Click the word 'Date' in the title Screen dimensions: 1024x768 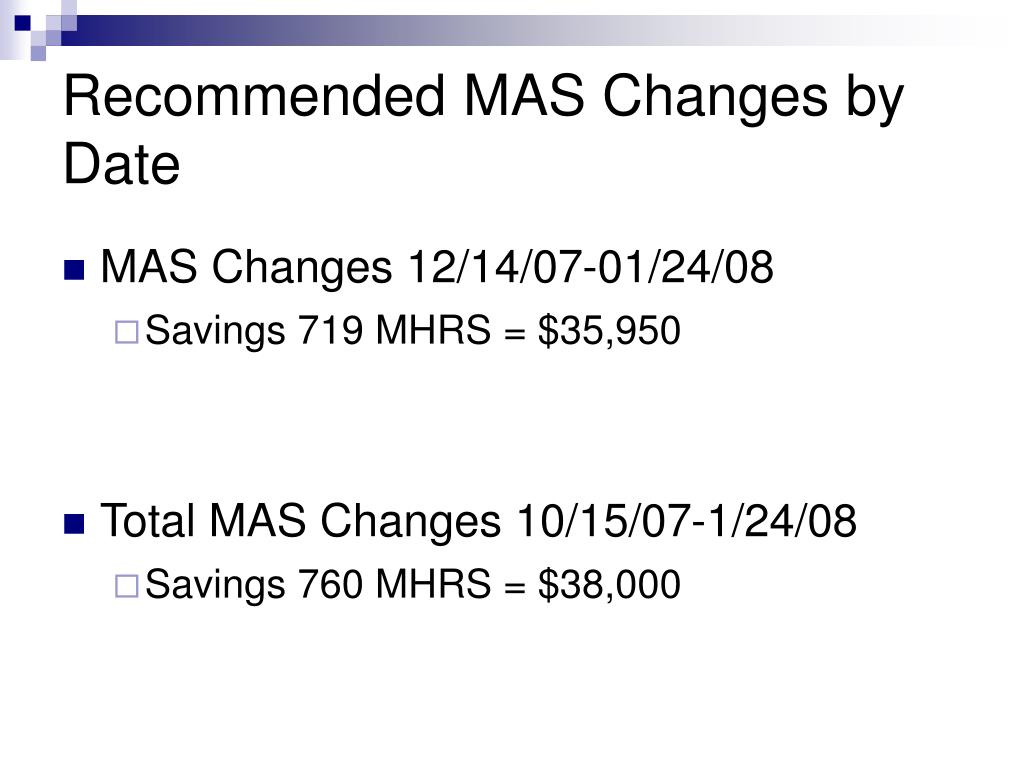(x=121, y=163)
